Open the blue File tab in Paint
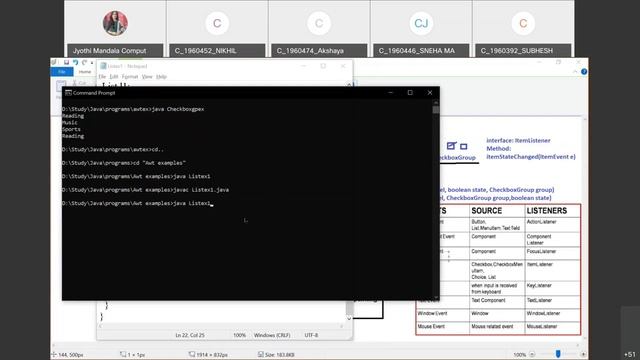640x360 pixels. [x=62, y=72]
